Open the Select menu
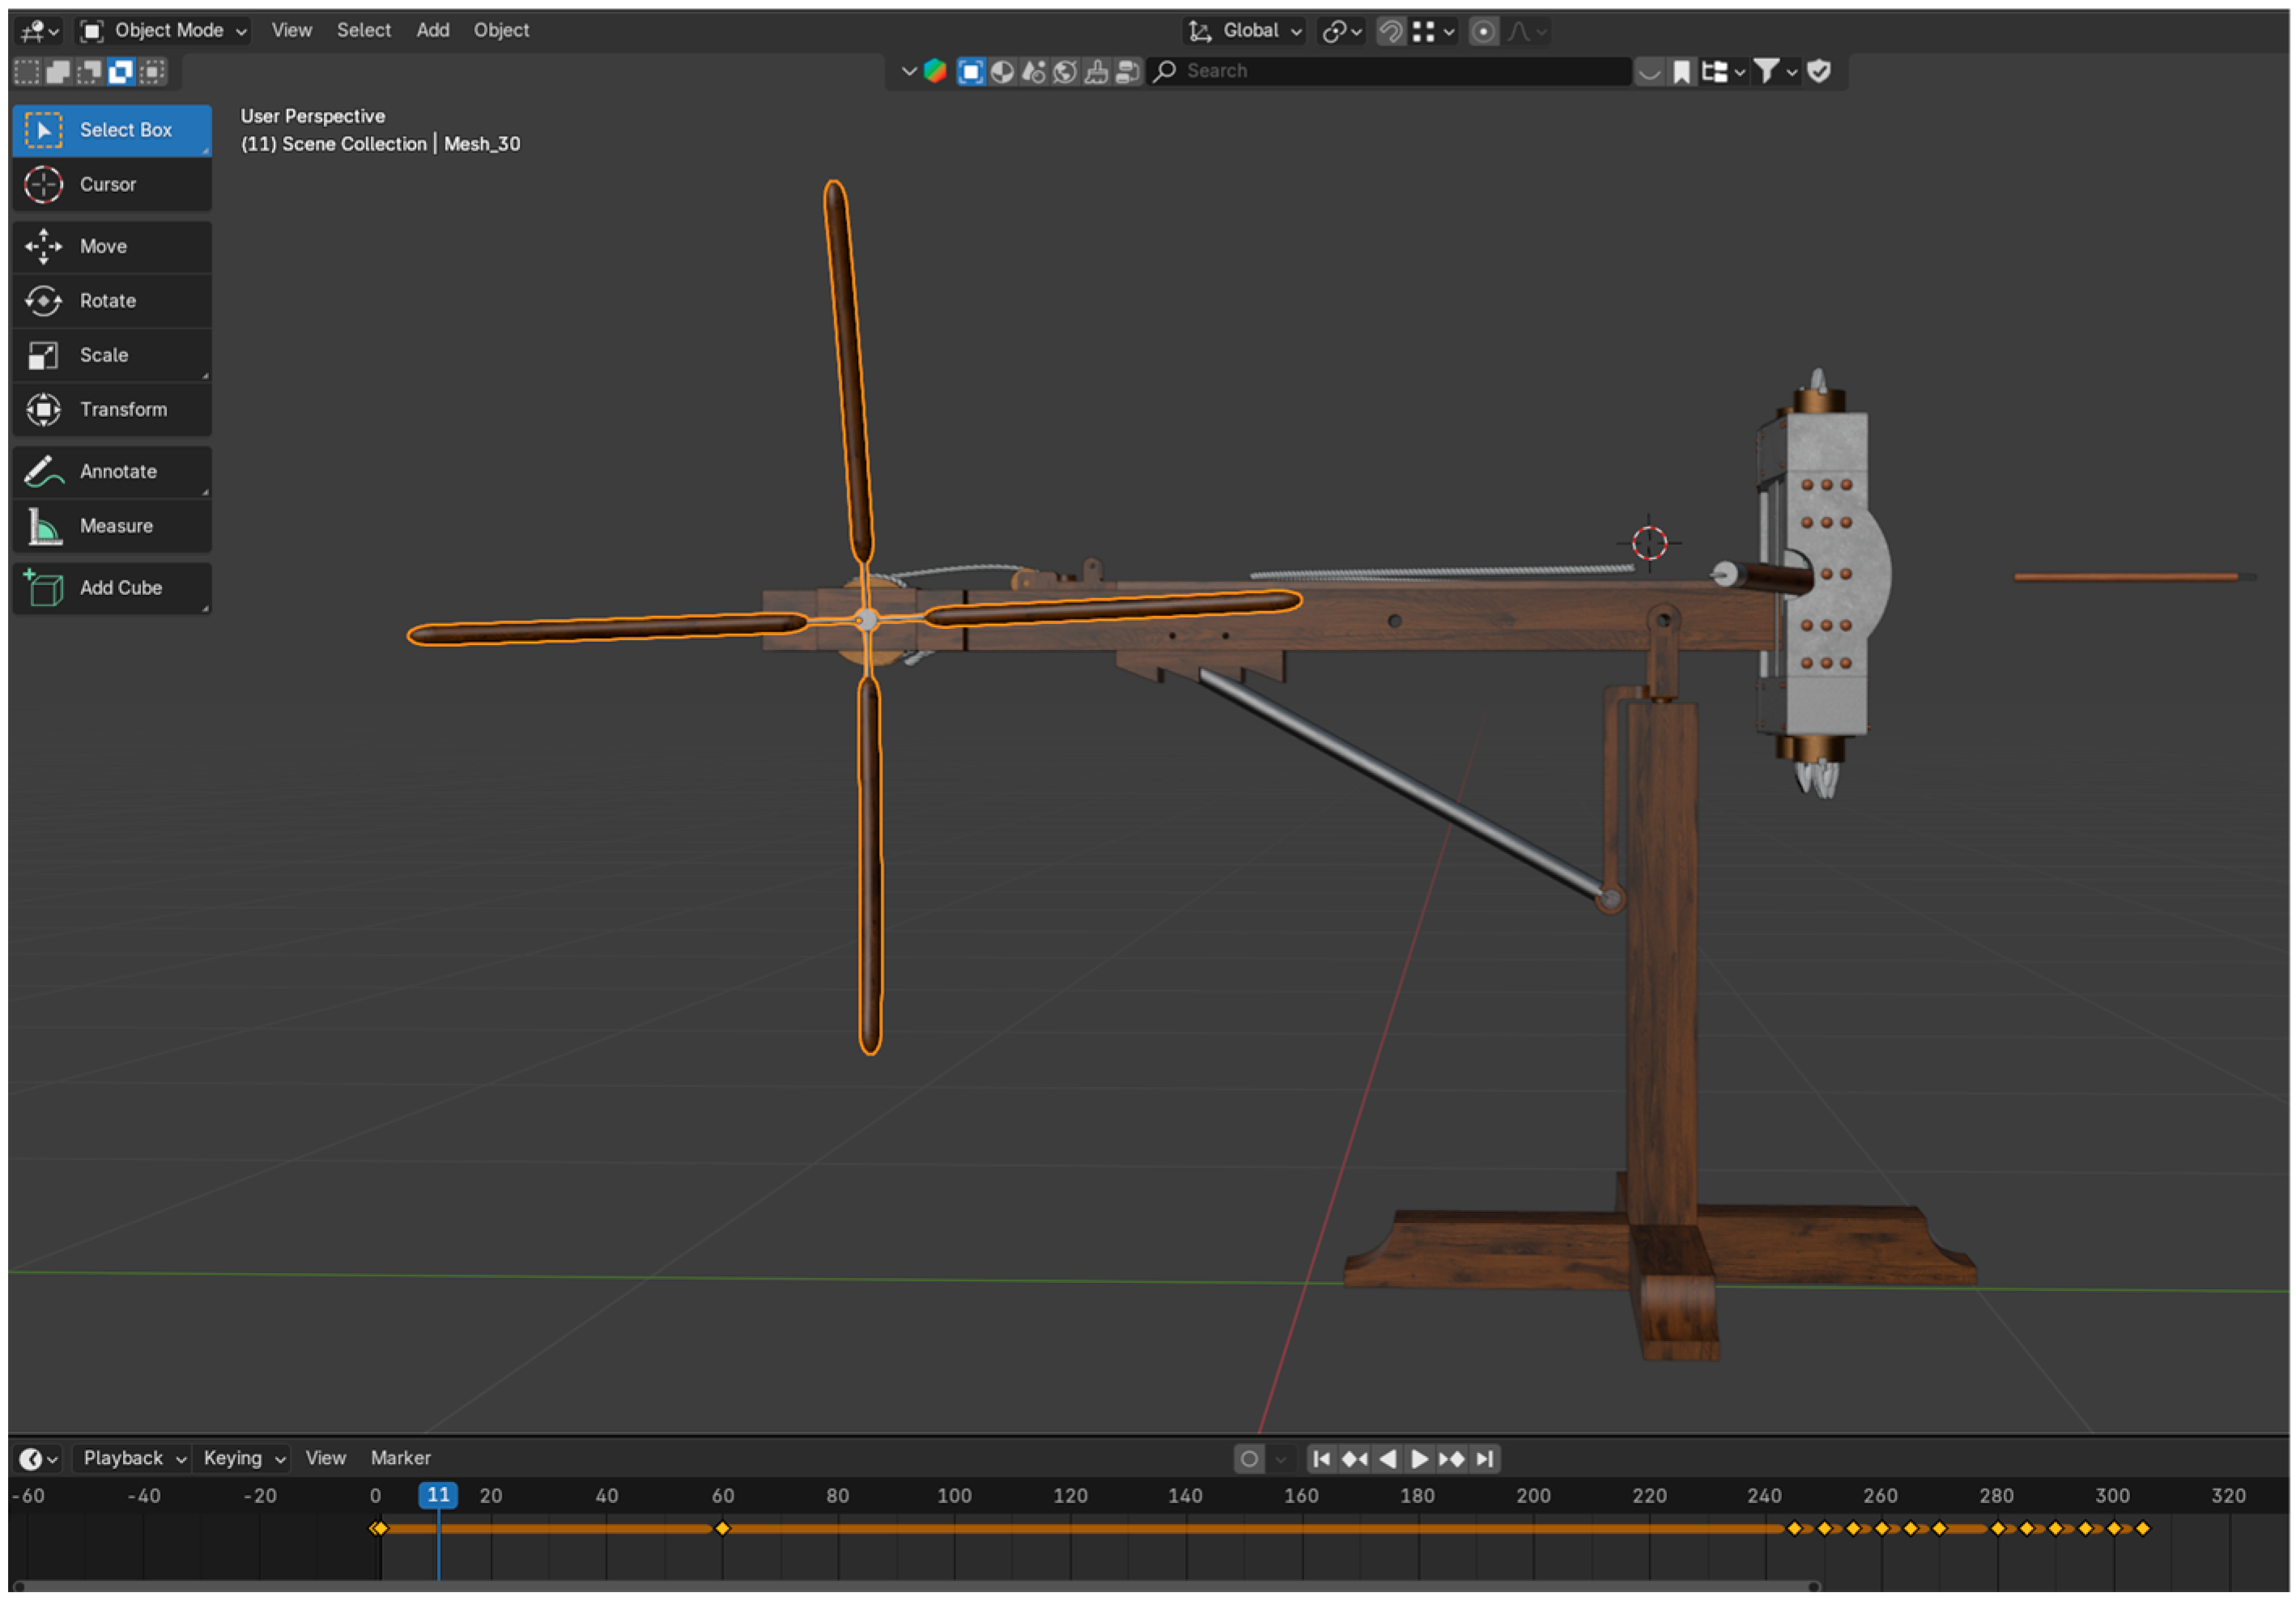This screenshot has height=1605, width=2296. coord(363,31)
